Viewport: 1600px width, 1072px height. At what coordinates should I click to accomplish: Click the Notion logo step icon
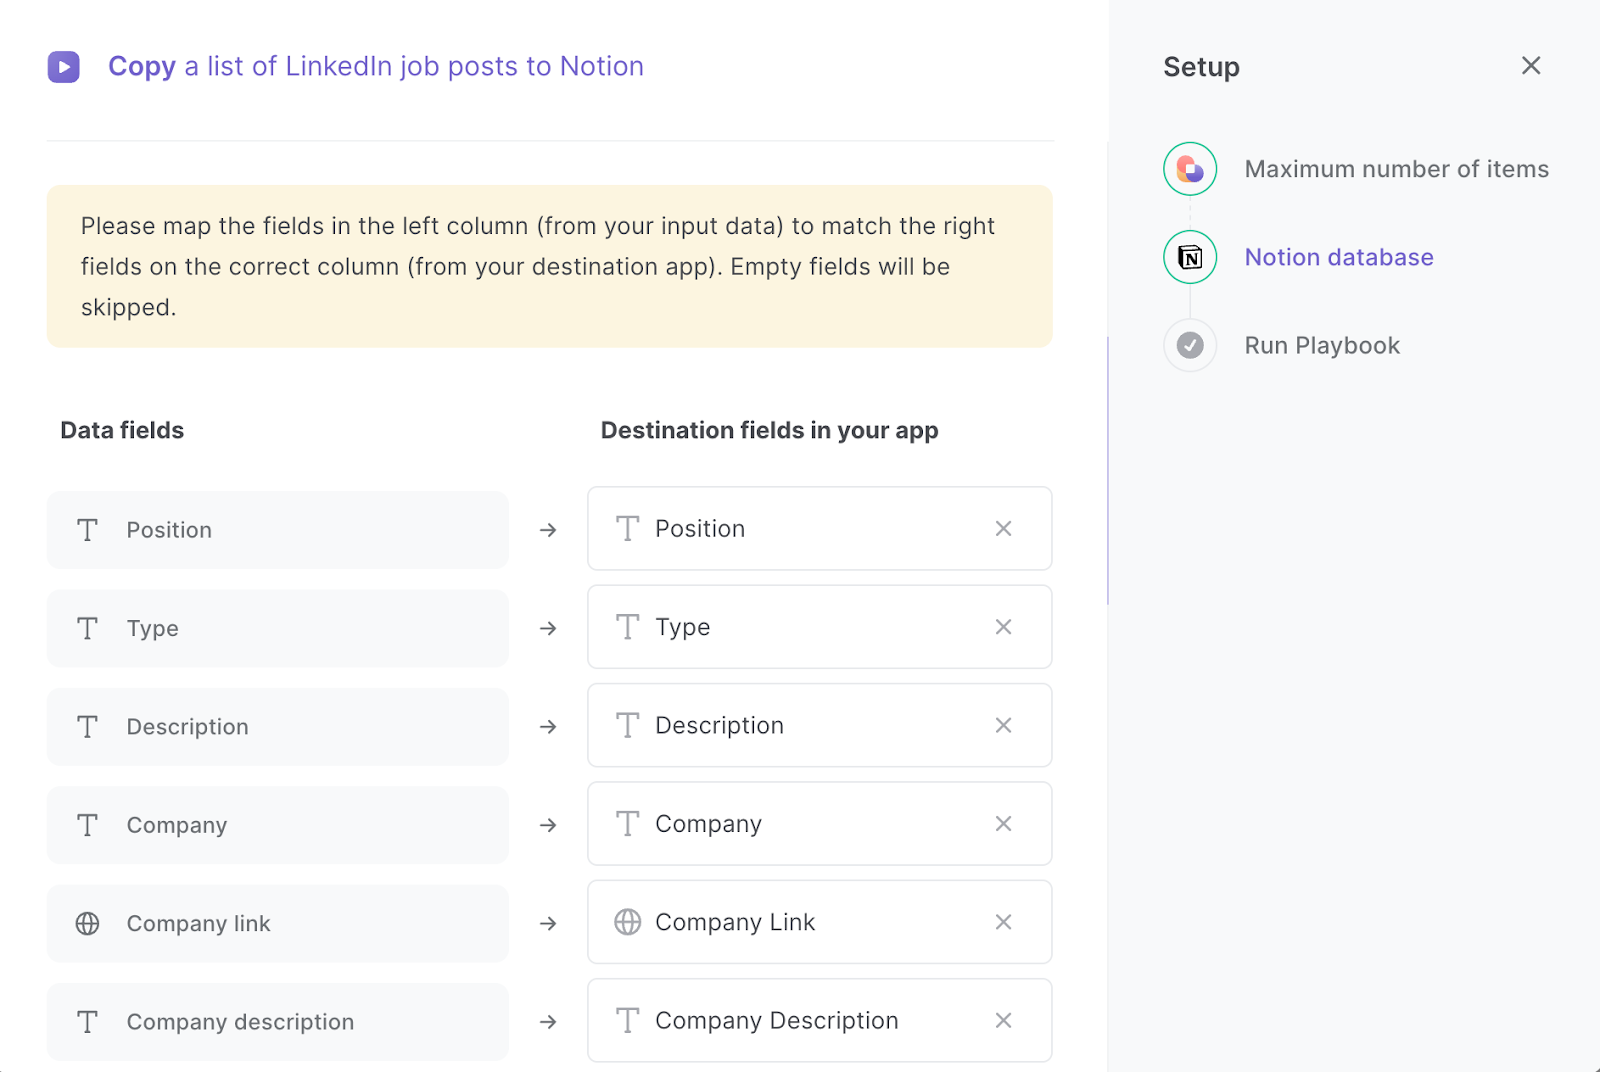[x=1190, y=257]
